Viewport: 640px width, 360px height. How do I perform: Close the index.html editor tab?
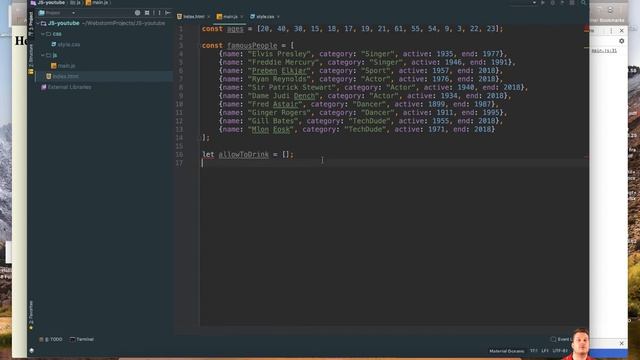pyautogui.click(x=208, y=17)
